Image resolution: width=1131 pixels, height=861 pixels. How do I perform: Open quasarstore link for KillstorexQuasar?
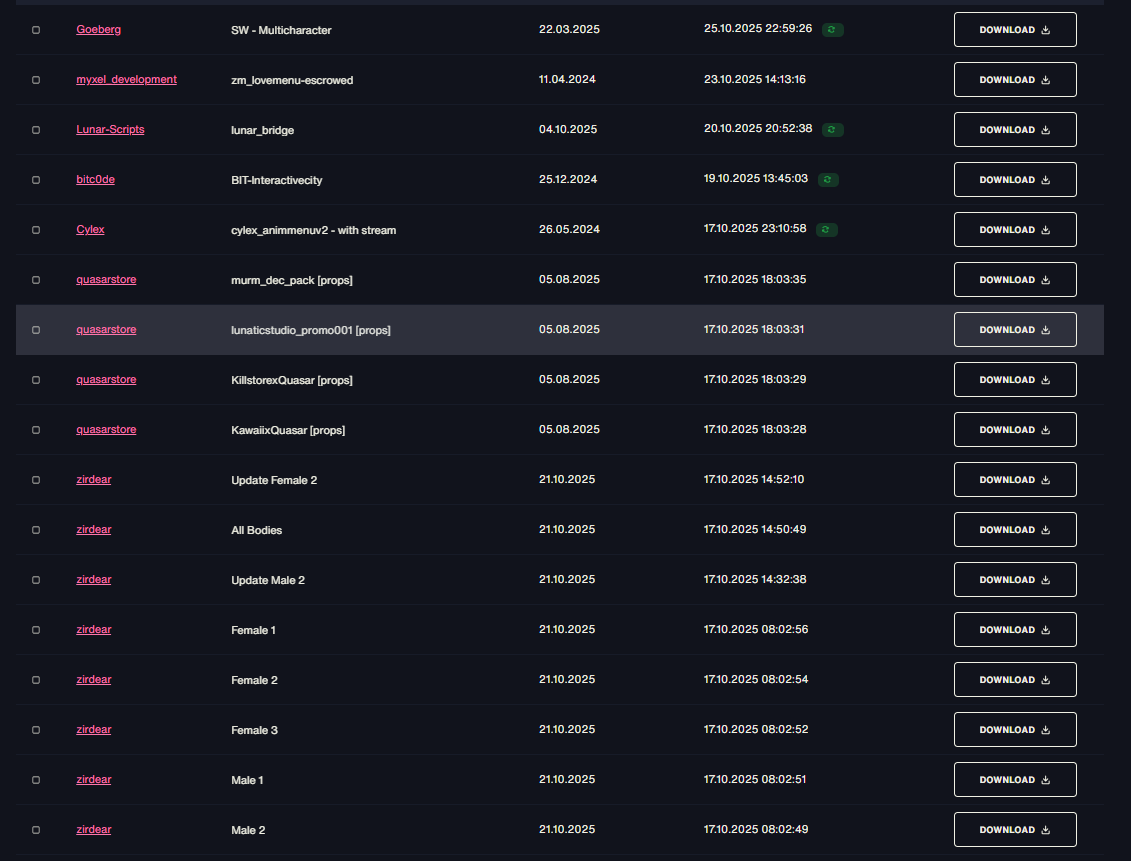(106, 379)
